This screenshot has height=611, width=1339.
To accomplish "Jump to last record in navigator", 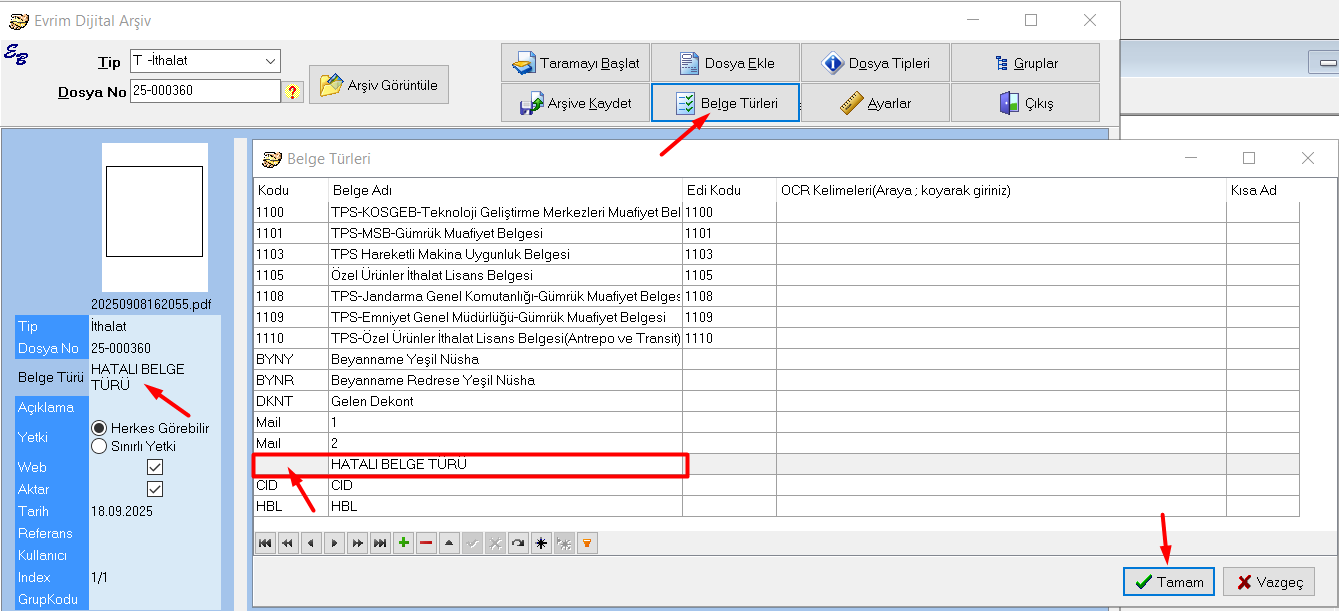I will (x=380, y=543).
